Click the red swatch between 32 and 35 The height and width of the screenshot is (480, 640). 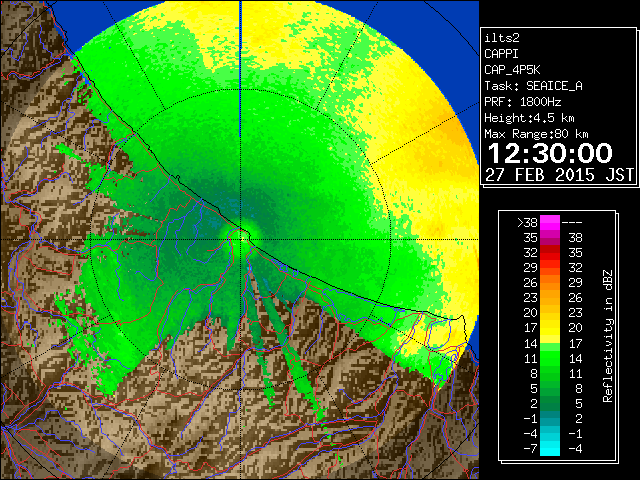coord(550,253)
